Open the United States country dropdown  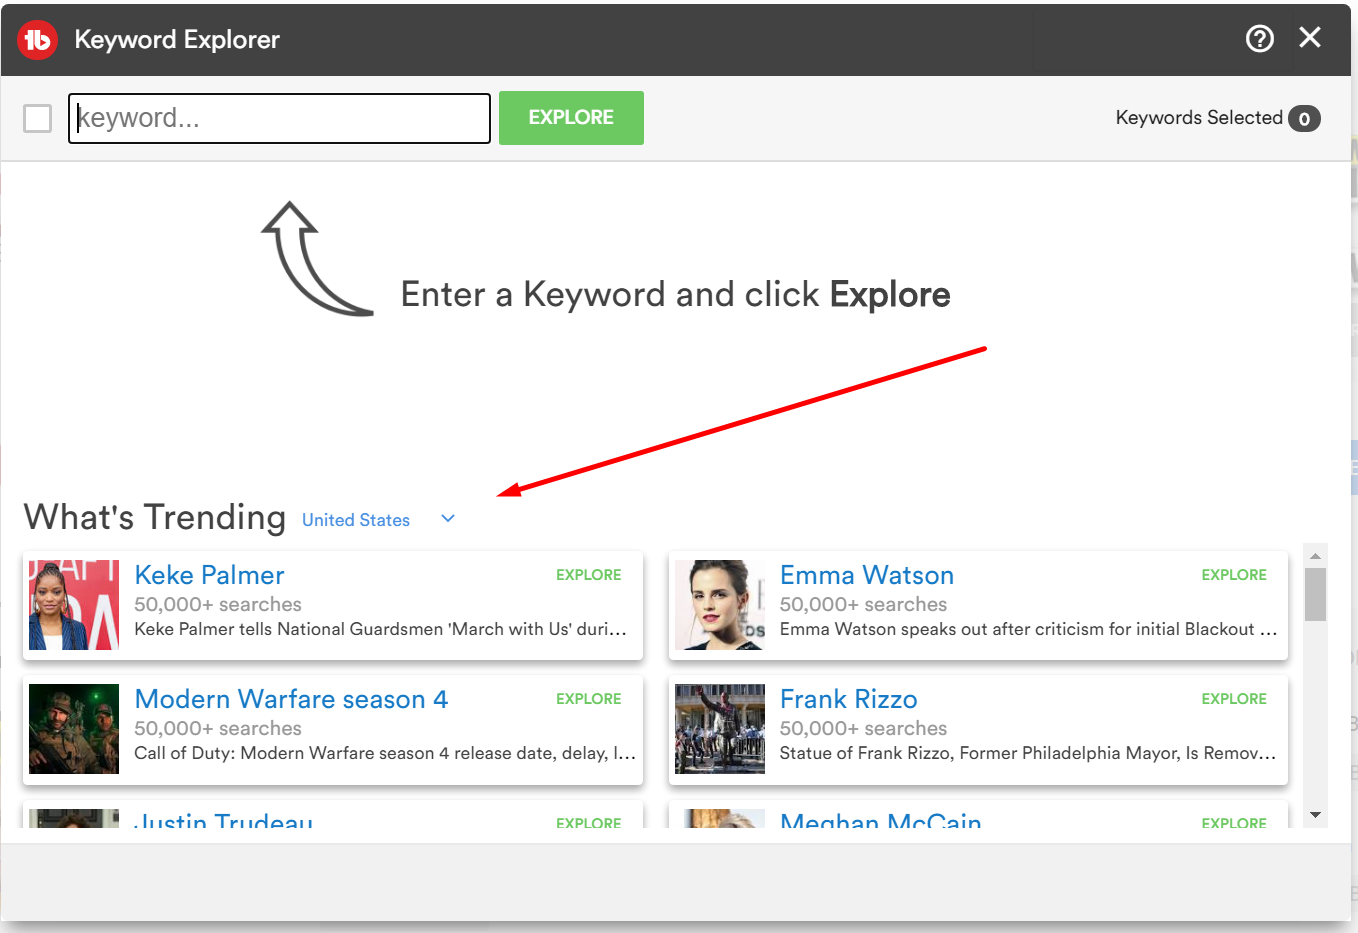click(356, 520)
